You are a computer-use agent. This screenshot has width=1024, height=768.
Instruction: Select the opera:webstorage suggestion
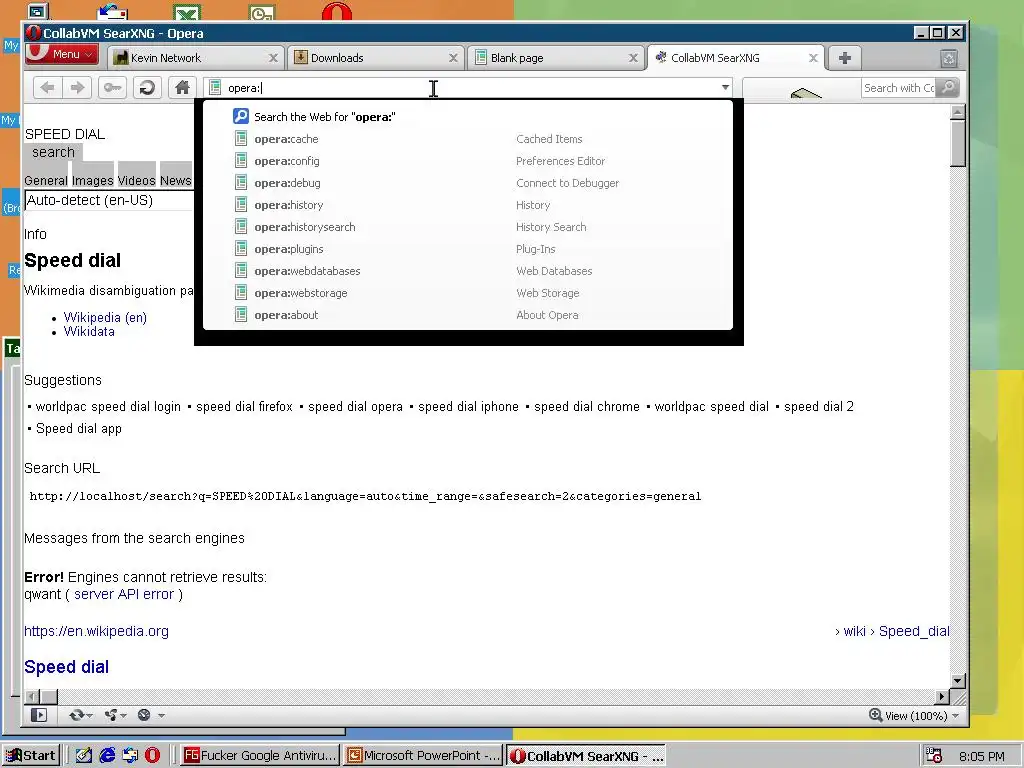click(468, 293)
